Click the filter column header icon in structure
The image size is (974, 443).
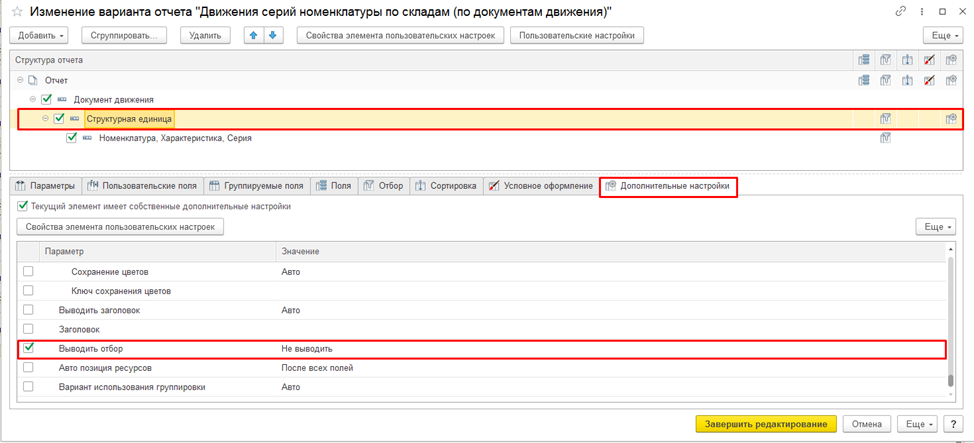tap(886, 60)
